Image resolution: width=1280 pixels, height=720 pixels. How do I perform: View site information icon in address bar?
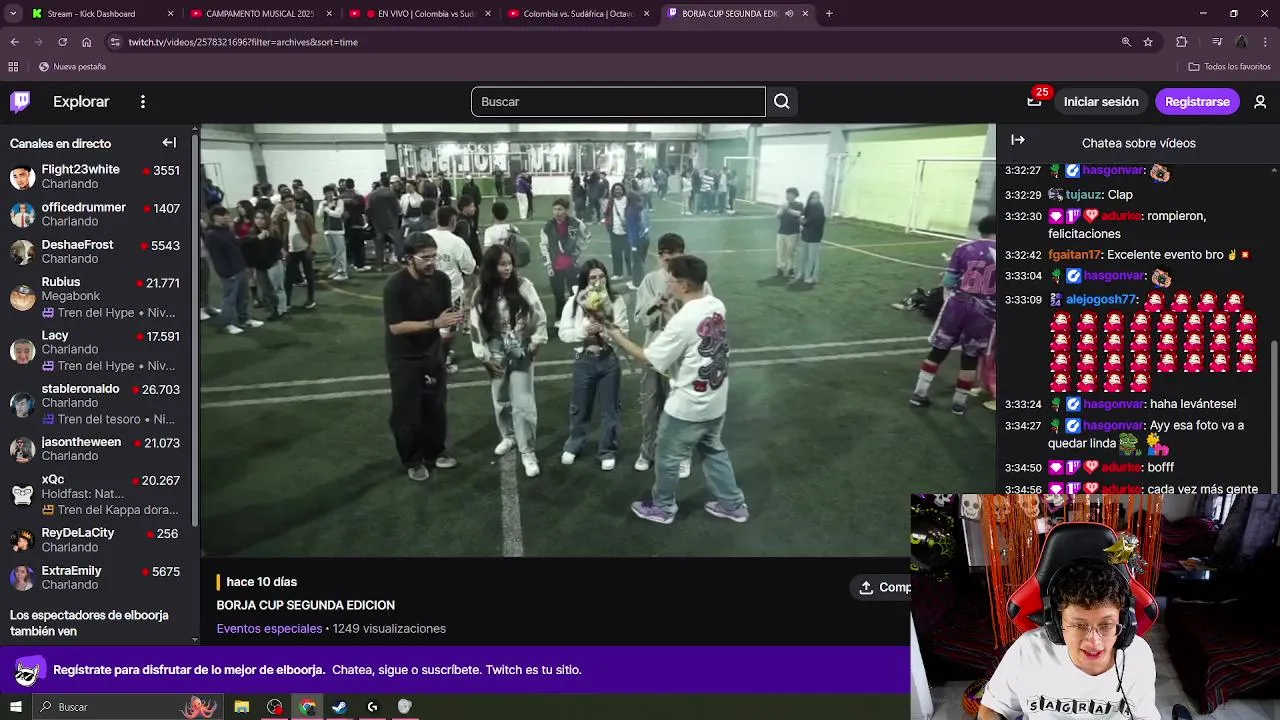coord(115,42)
